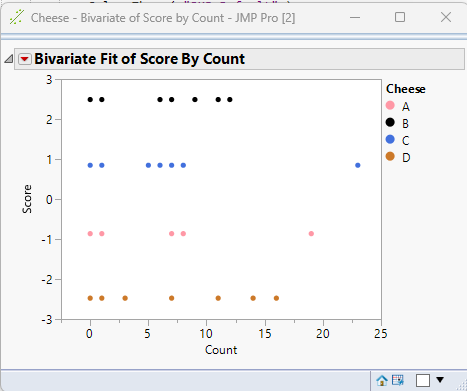Click the JMP bivariate window title icon
This screenshot has width=467, height=391.
tap(16, 17)
